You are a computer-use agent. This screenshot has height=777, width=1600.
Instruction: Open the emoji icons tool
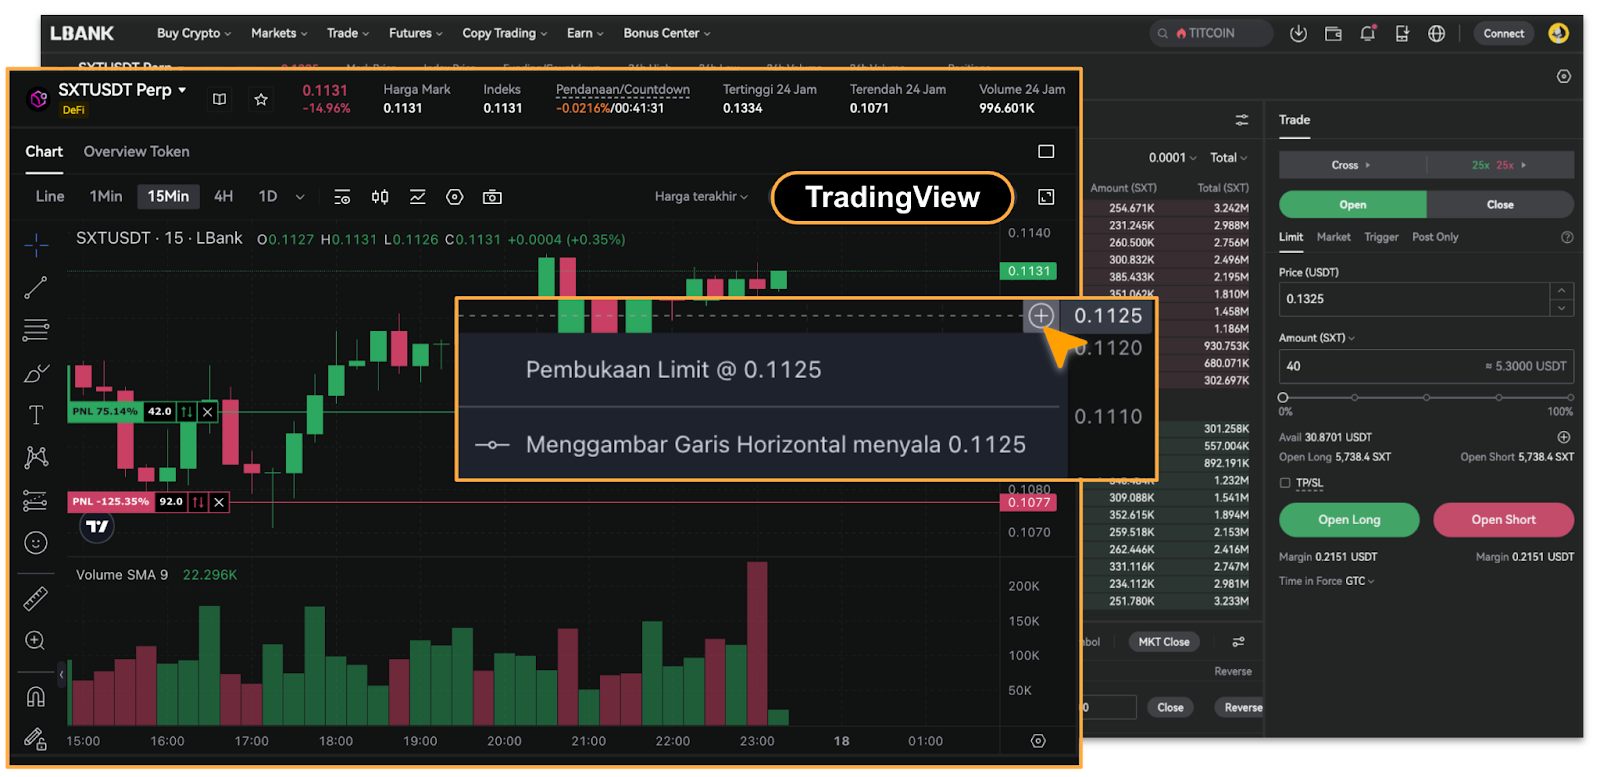coord(36,543)
